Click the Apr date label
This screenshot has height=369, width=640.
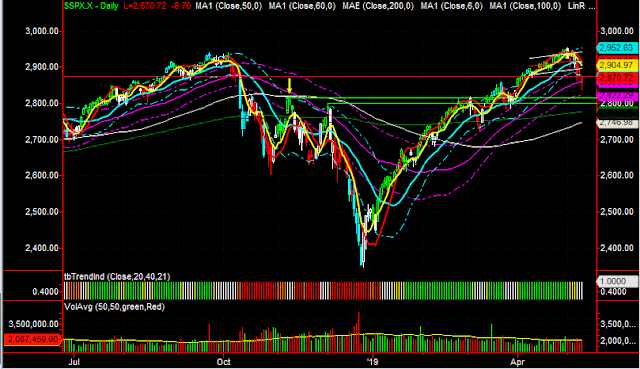click(x=518, y=362)
